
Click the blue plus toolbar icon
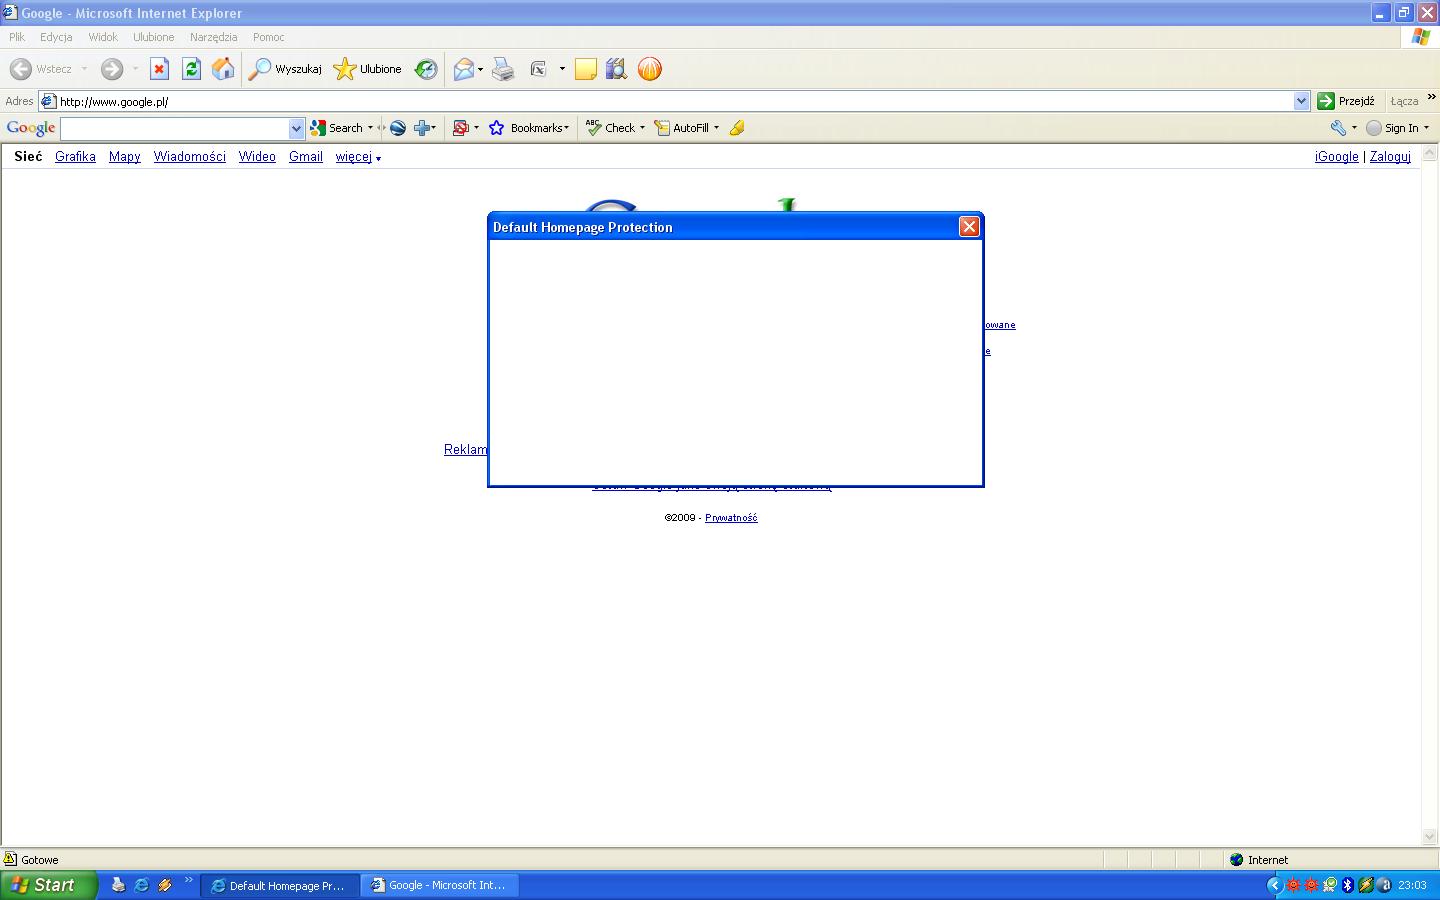coord(422,128)
